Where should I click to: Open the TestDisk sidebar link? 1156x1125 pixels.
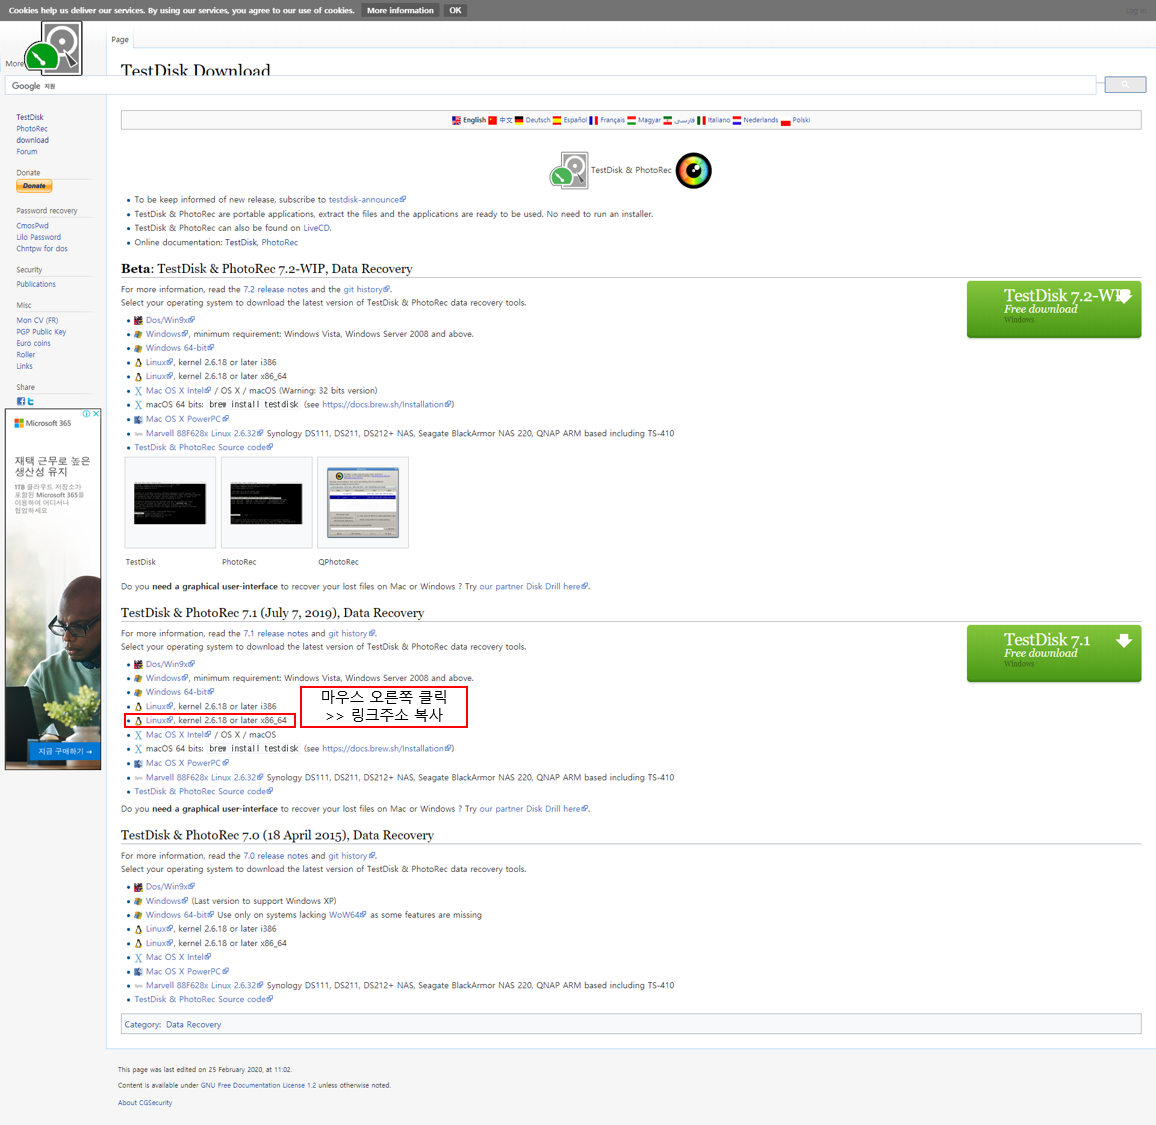[x=29, y=117]
